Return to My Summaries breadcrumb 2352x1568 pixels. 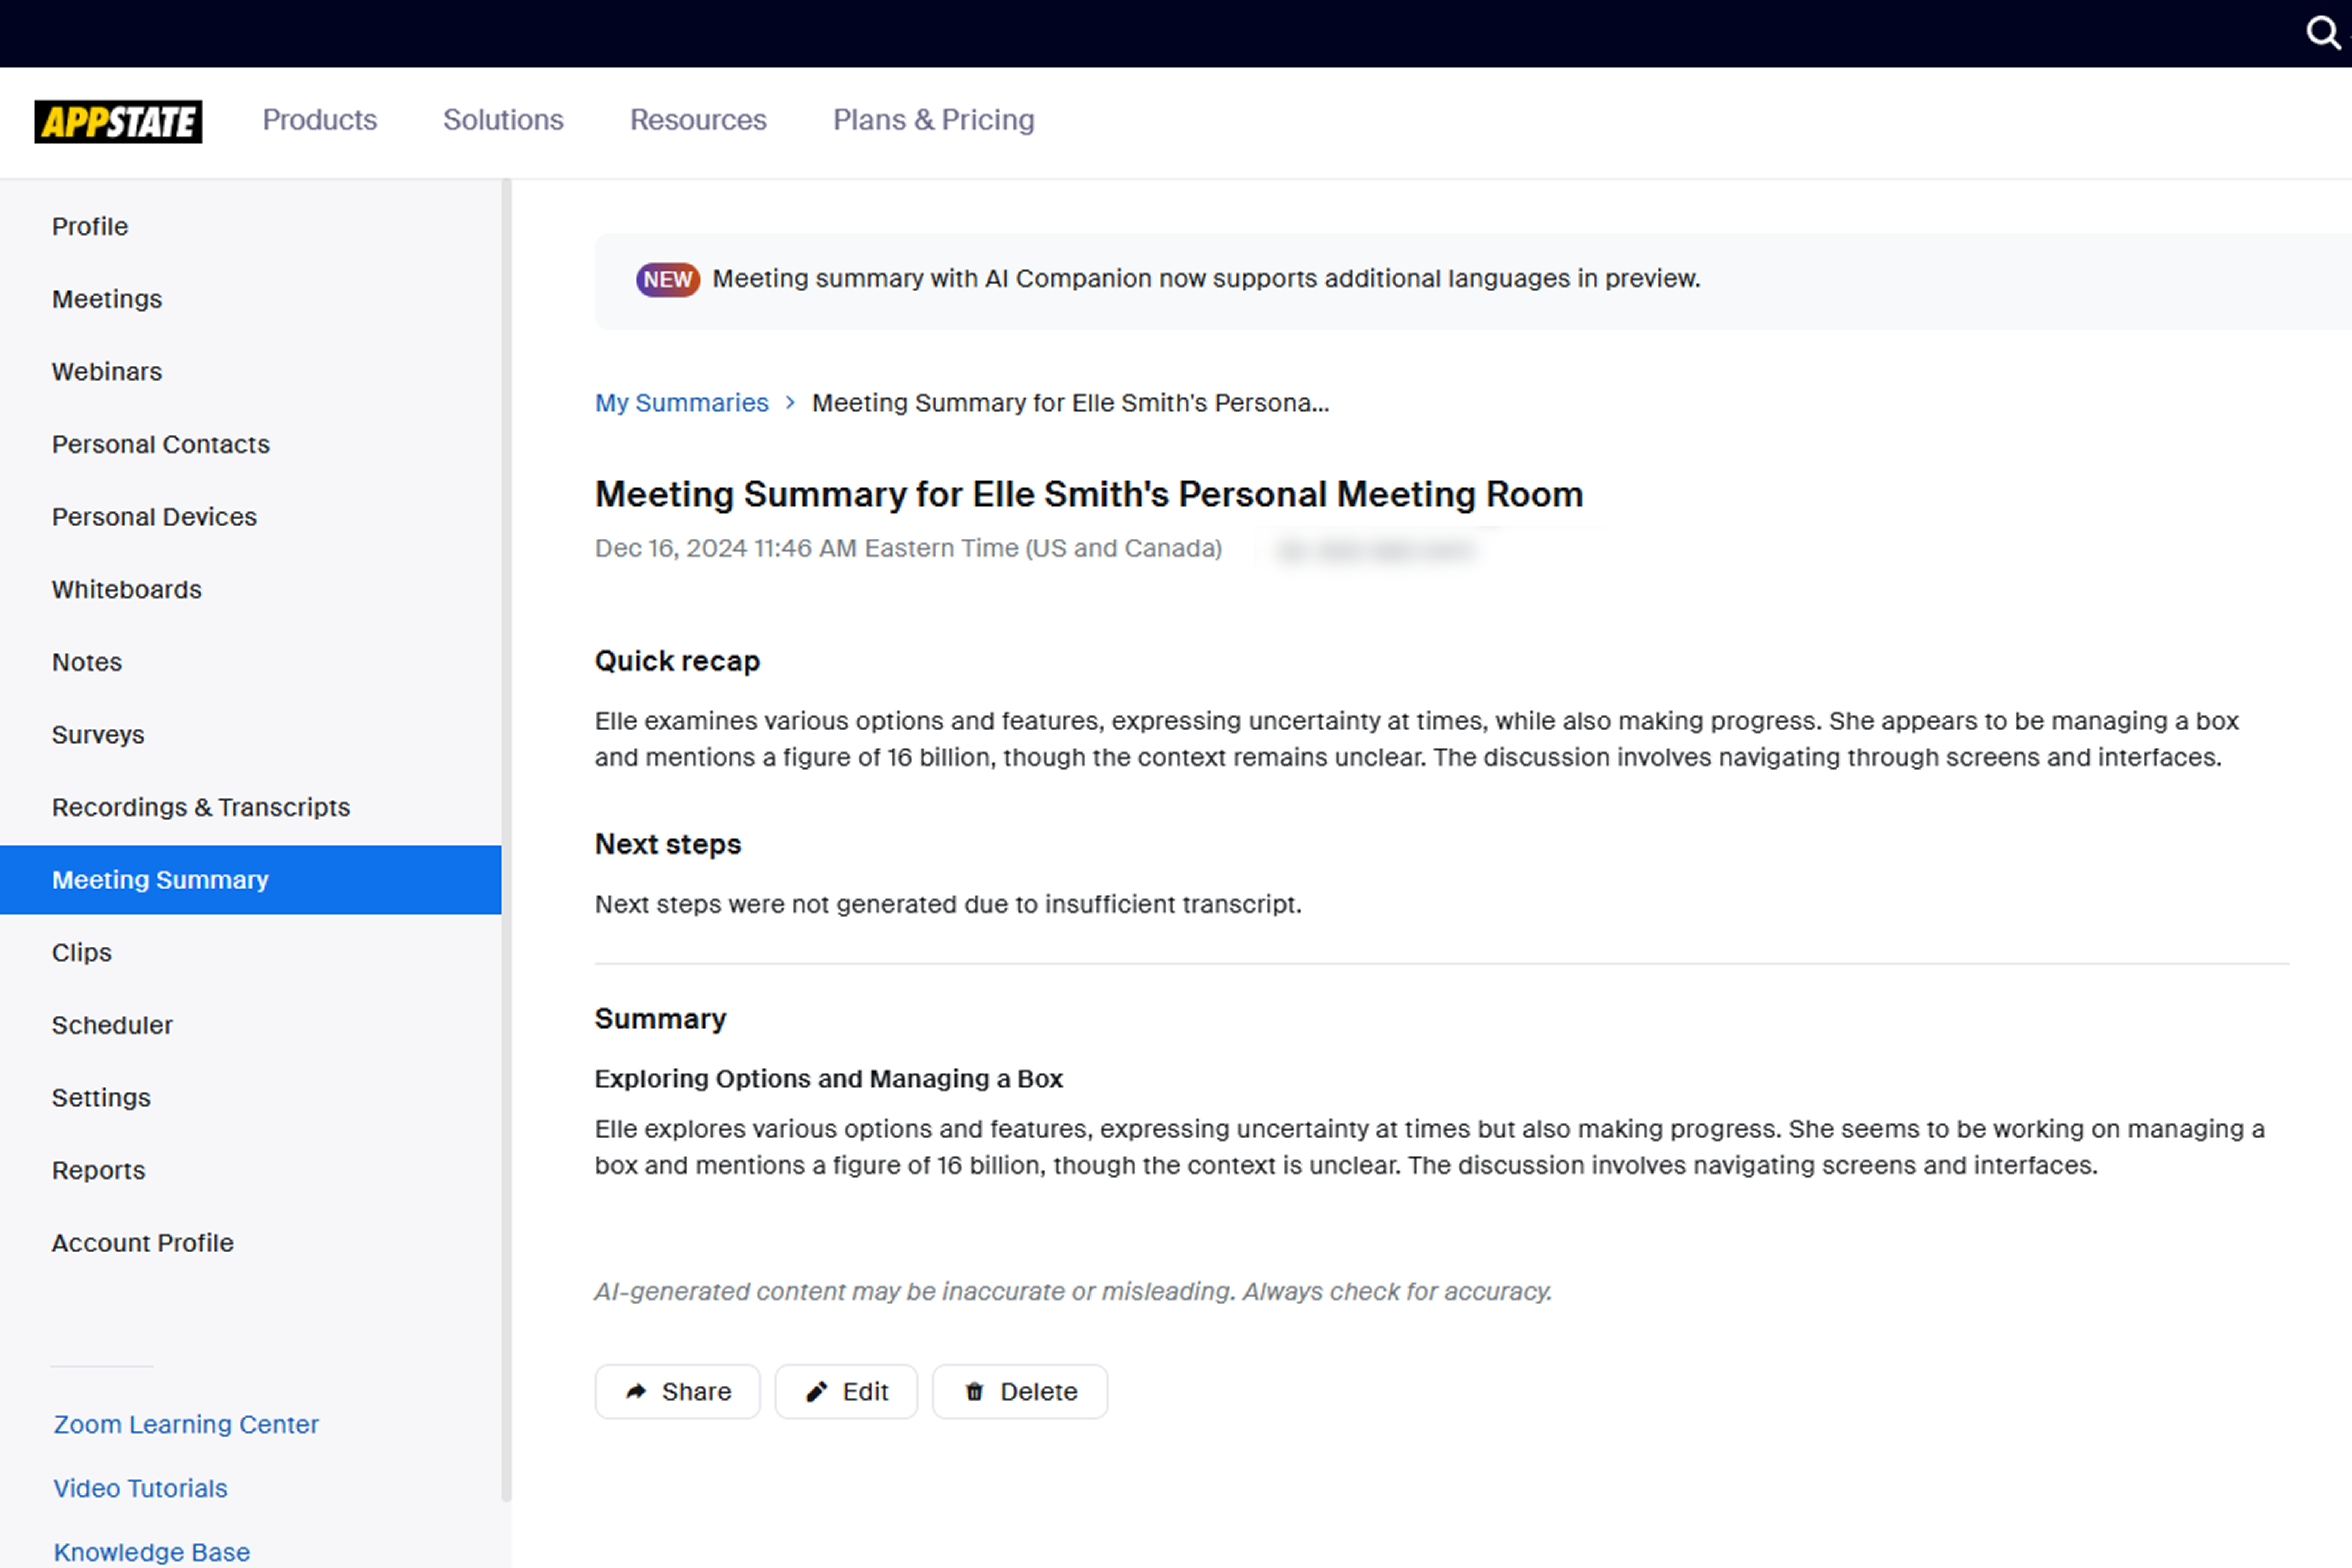click(681, 402)
